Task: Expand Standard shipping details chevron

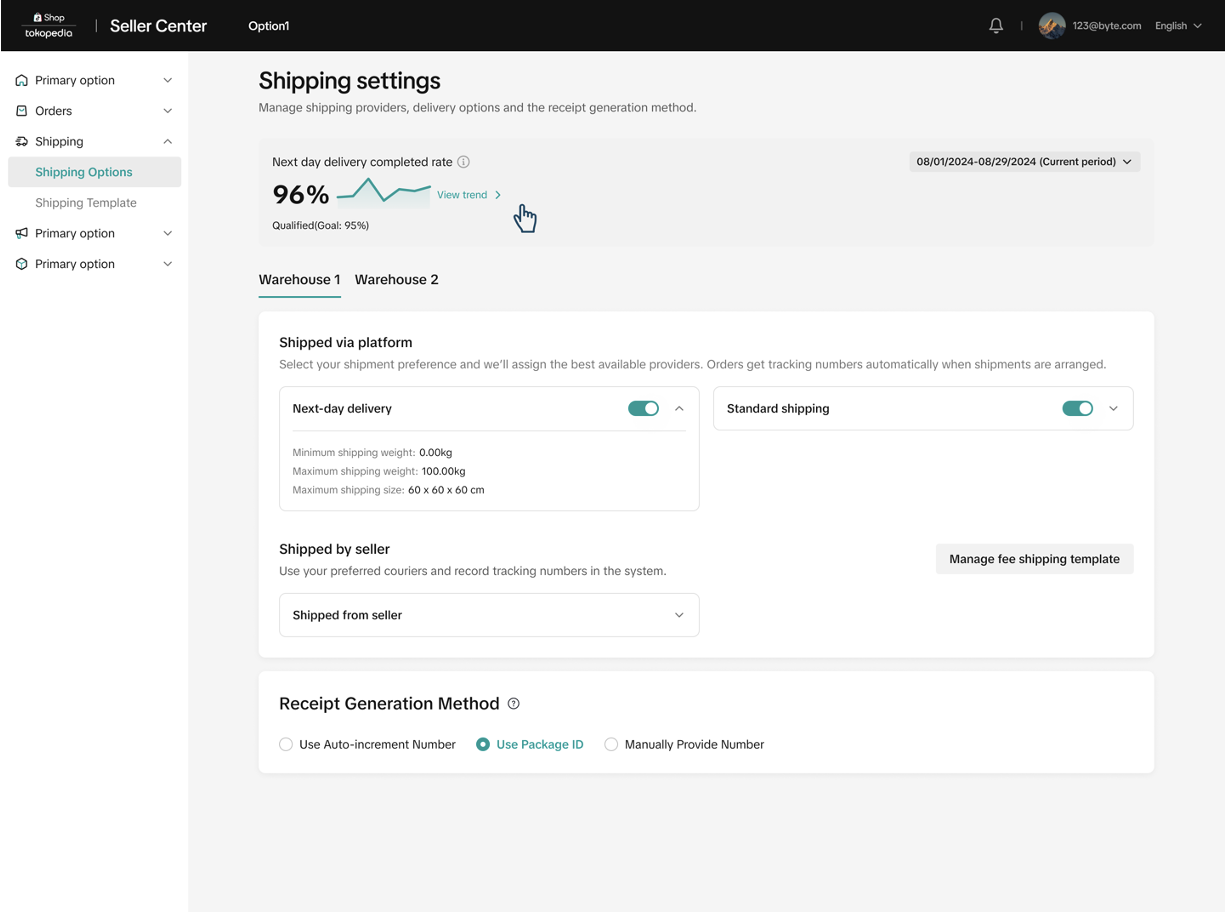Action: [1113, 409]
